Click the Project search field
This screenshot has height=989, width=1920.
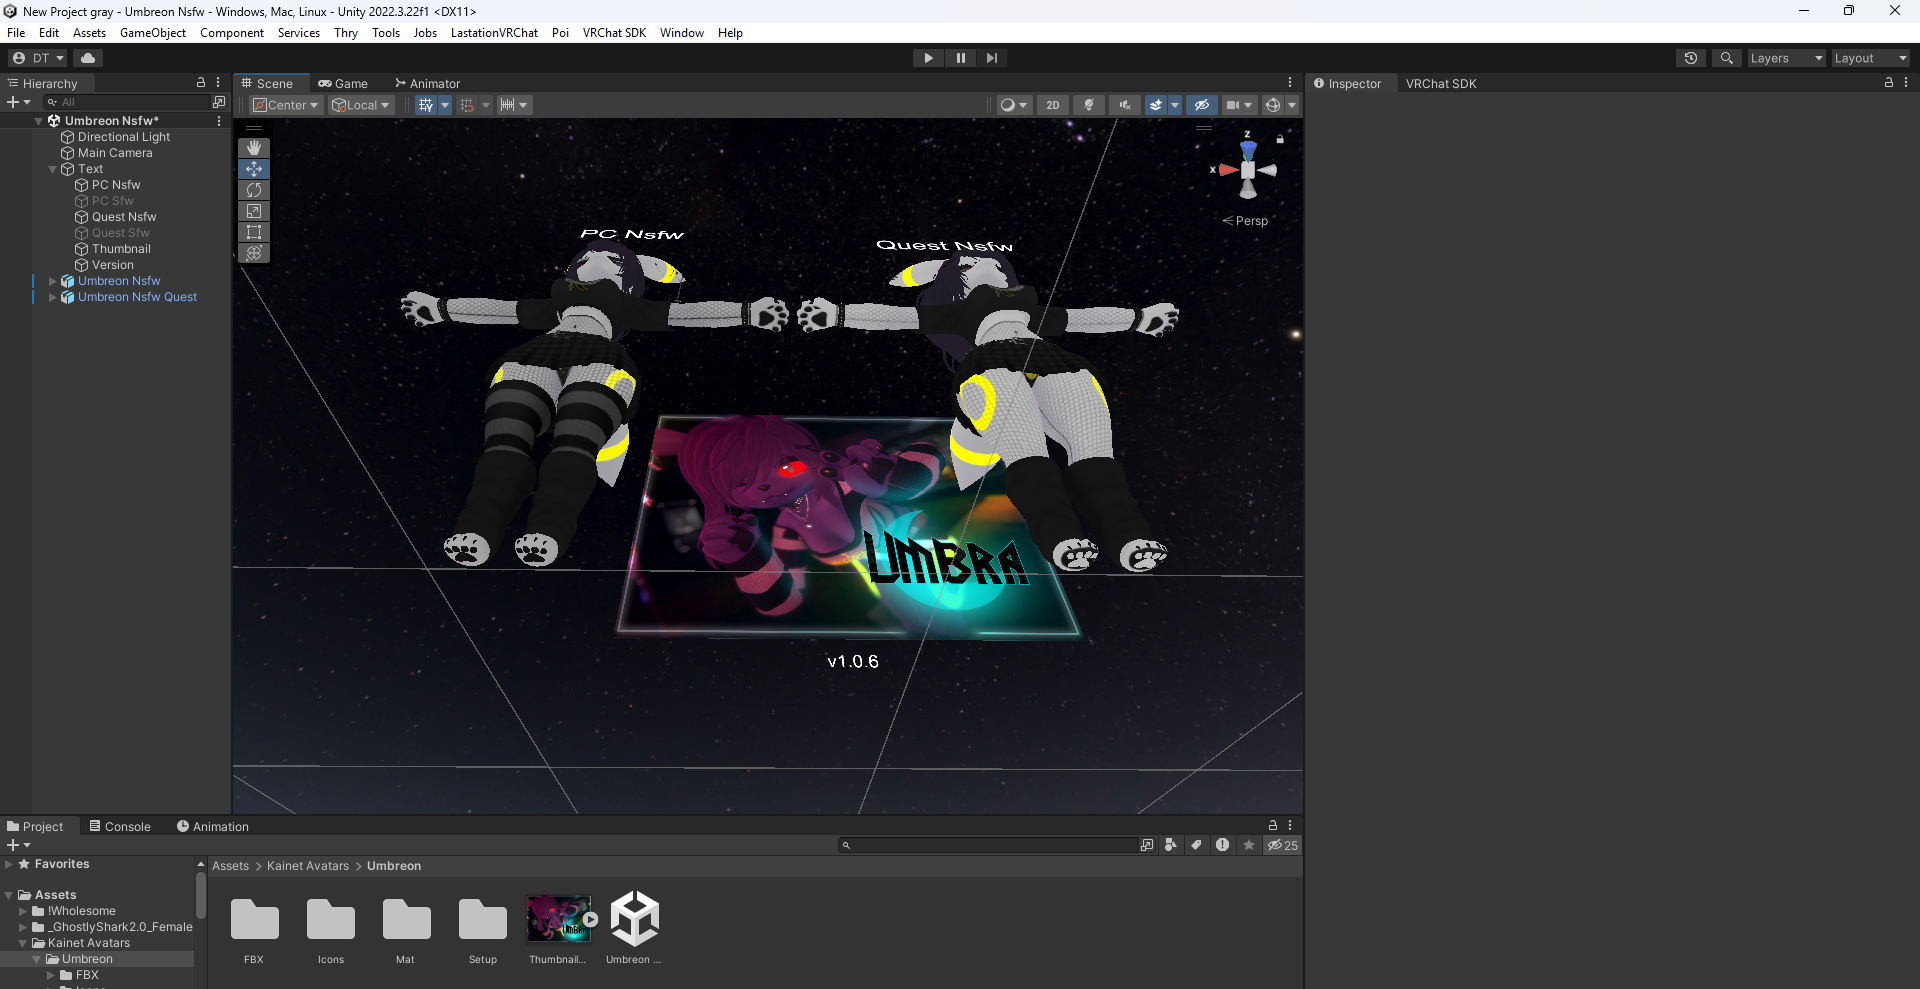click(988, 845)
